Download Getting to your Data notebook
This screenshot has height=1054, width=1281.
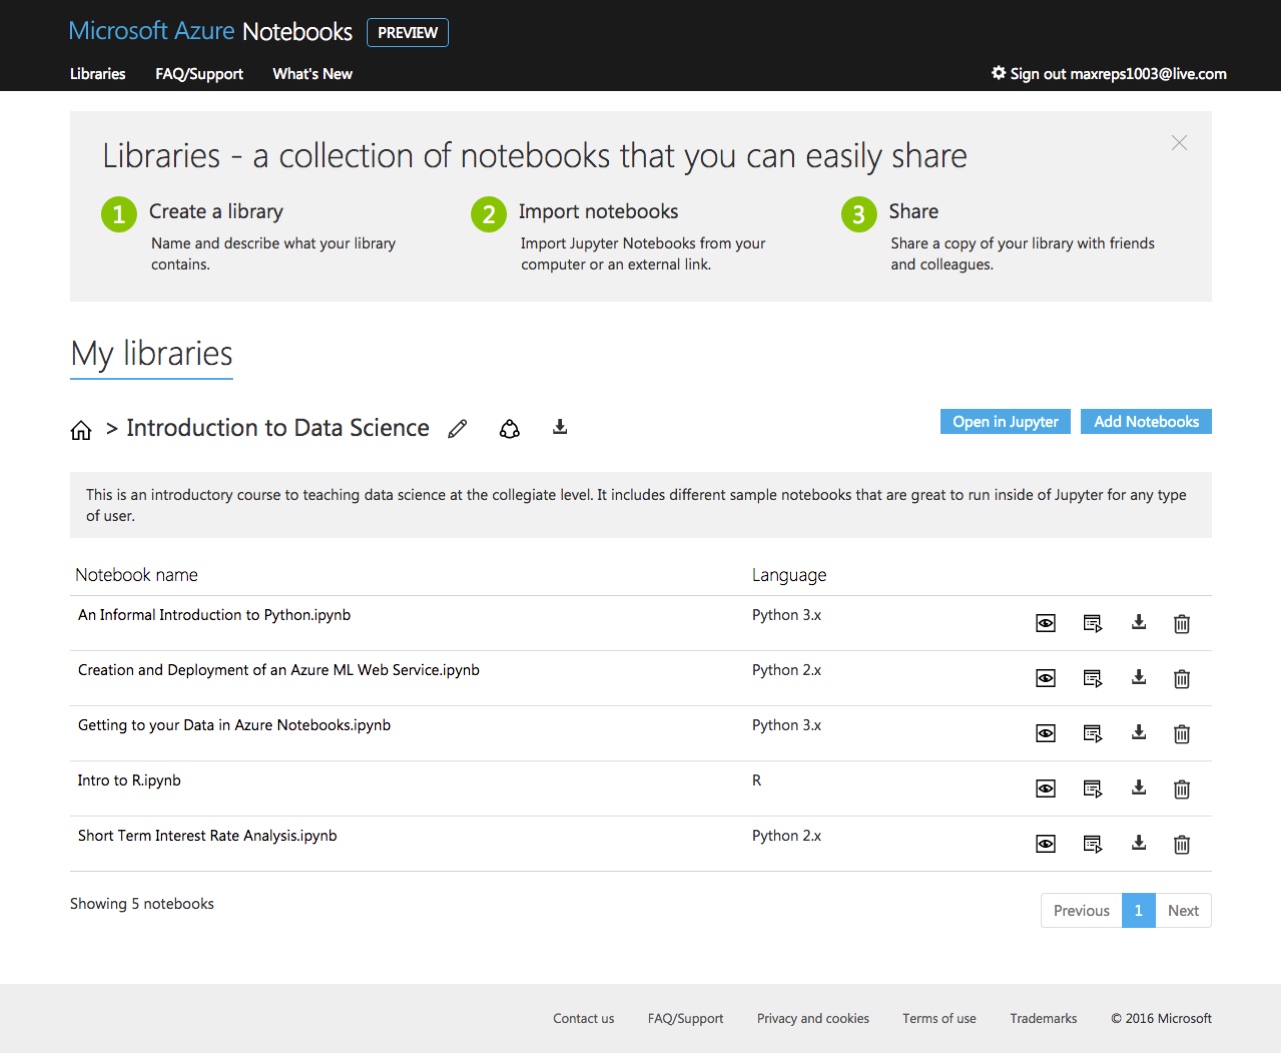[1139, 732]
